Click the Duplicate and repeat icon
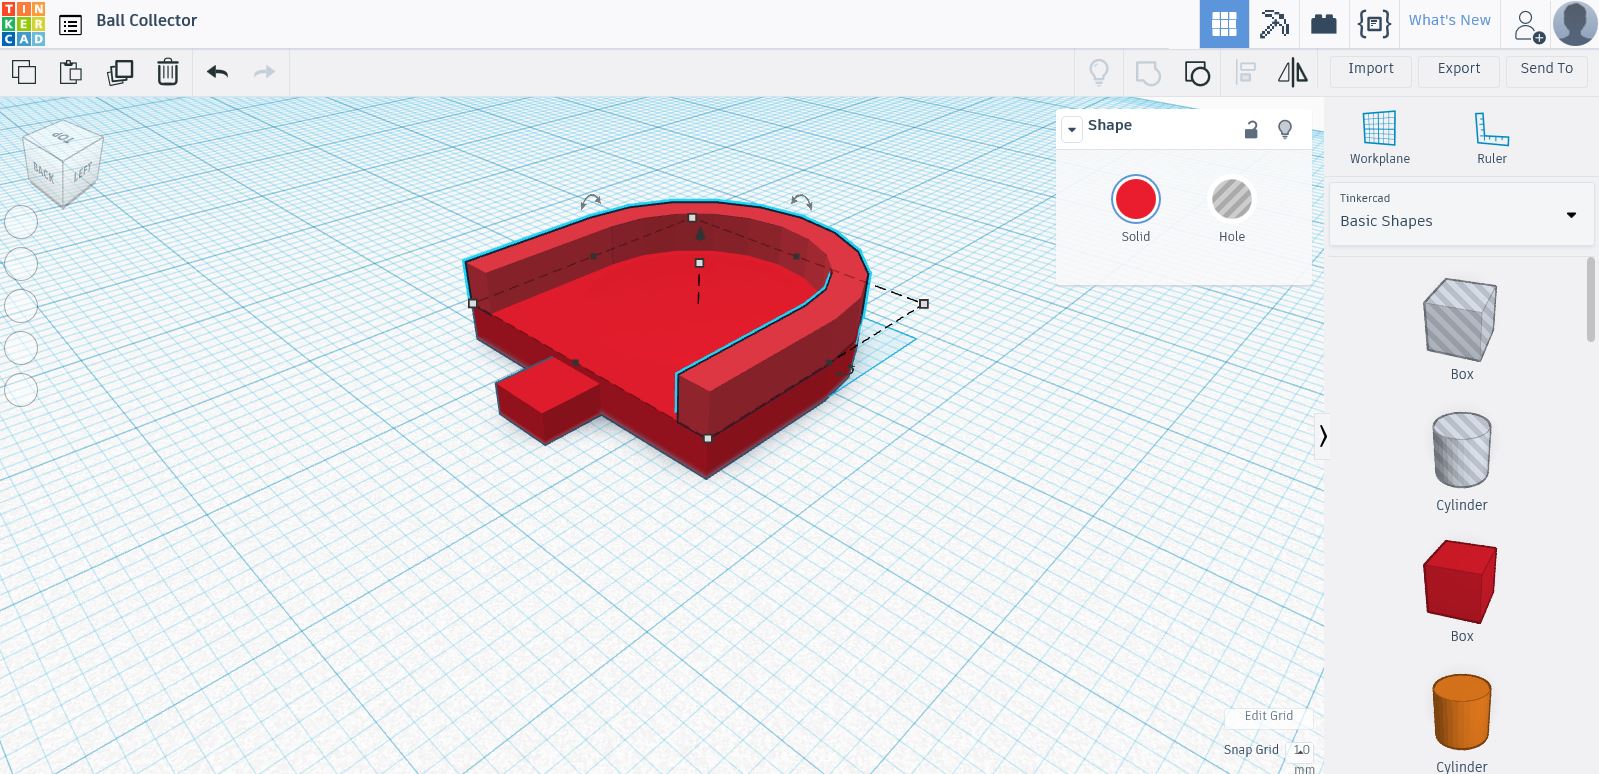Image resolution: width=1599 pixels, height=774 pixels. coord(120,72)
